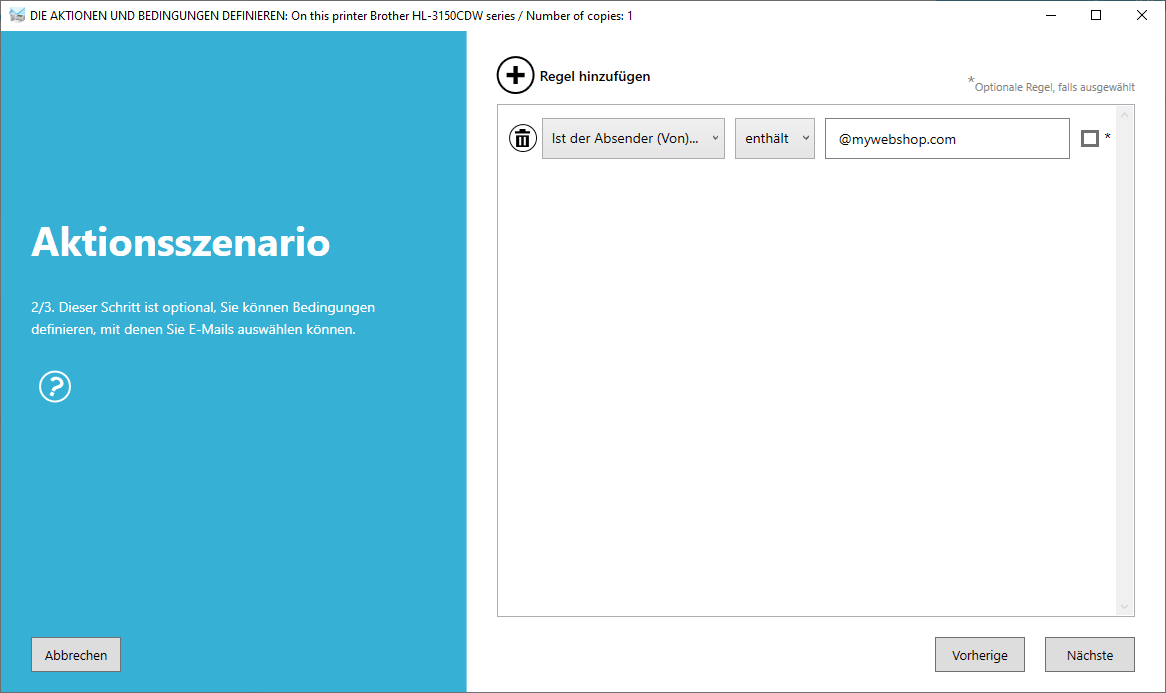Image resolution: width=1166 pixels, height=693 pixels.
Task: Click the plus icon to add a rule
Action: 515,75
